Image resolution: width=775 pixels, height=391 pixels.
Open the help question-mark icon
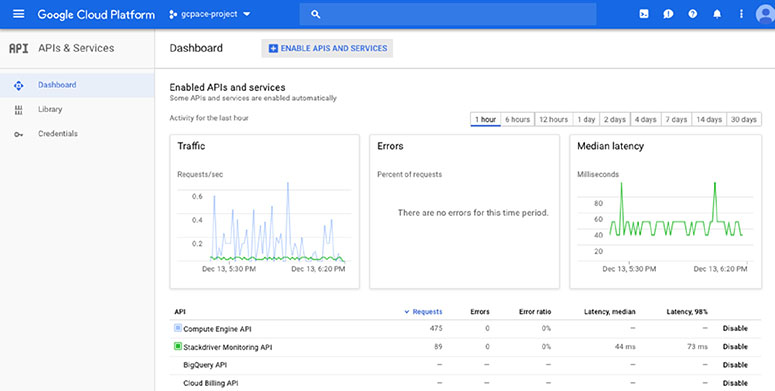tap(692, 14)
